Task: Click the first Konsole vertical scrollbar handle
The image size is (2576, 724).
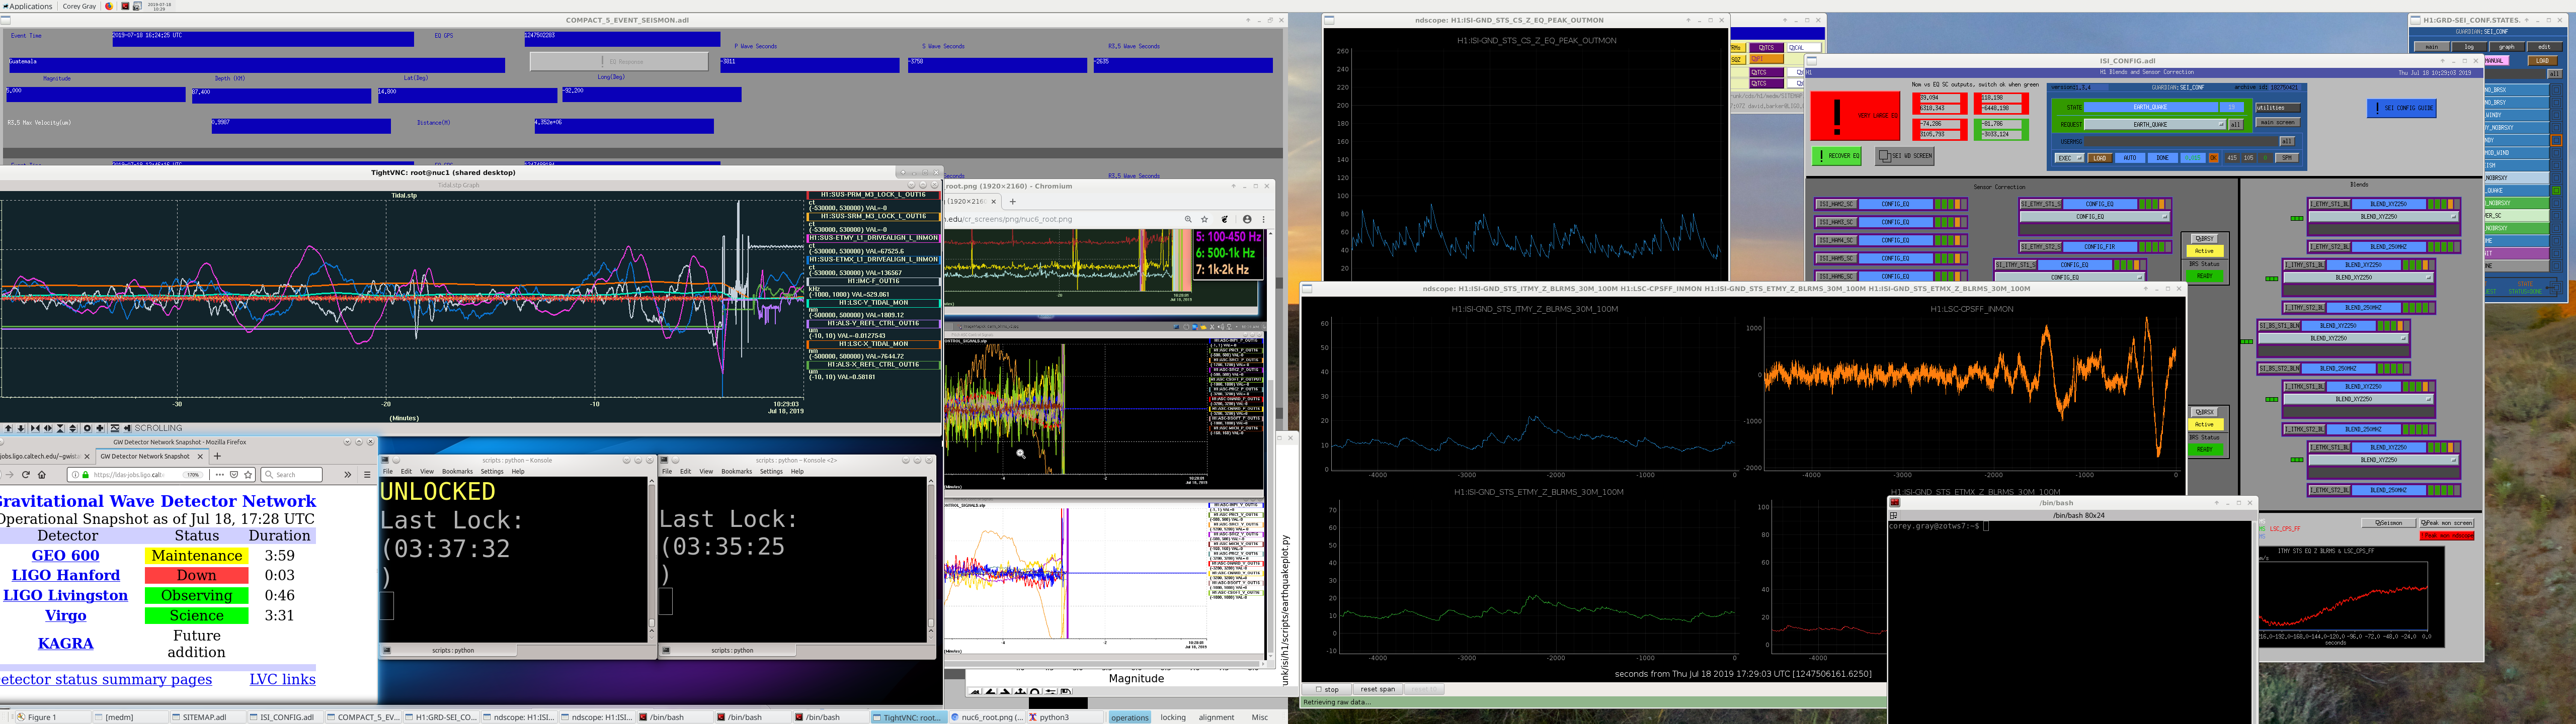Action: [x=651, y=624]
